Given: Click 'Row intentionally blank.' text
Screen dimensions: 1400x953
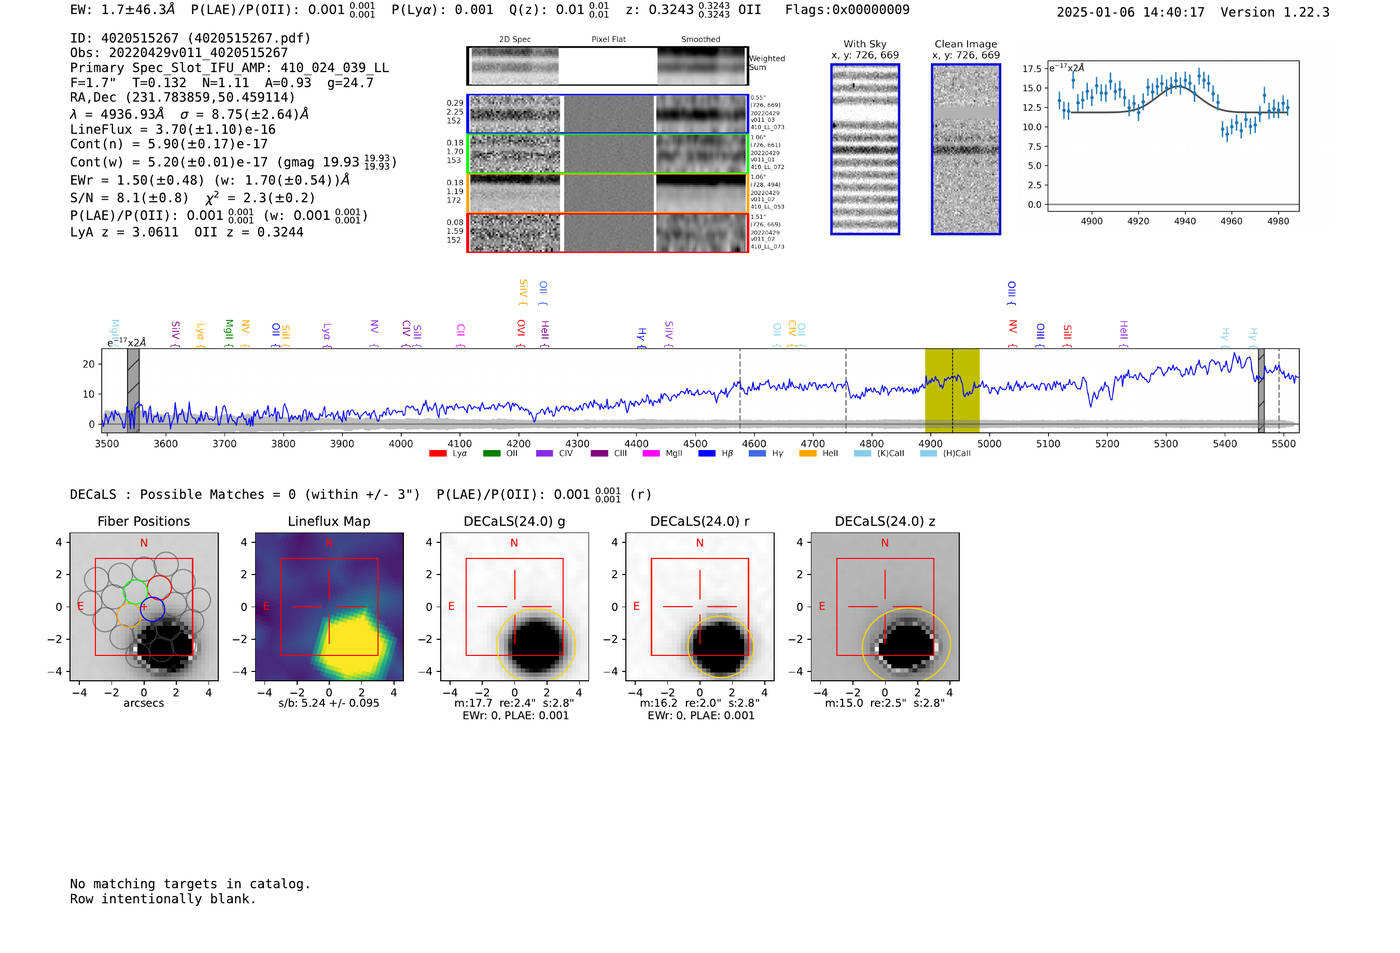Looking at the screenshot, I should pos(163,899).
